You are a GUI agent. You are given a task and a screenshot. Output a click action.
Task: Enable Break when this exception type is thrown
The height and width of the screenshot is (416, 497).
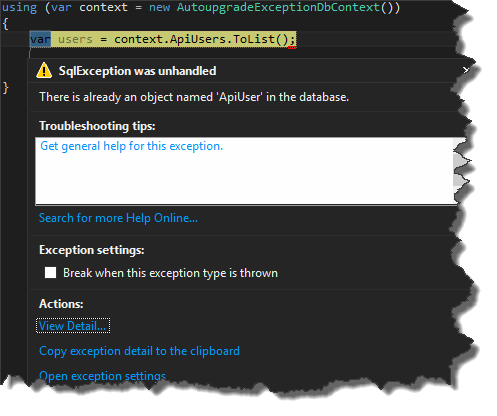(51, 273)
